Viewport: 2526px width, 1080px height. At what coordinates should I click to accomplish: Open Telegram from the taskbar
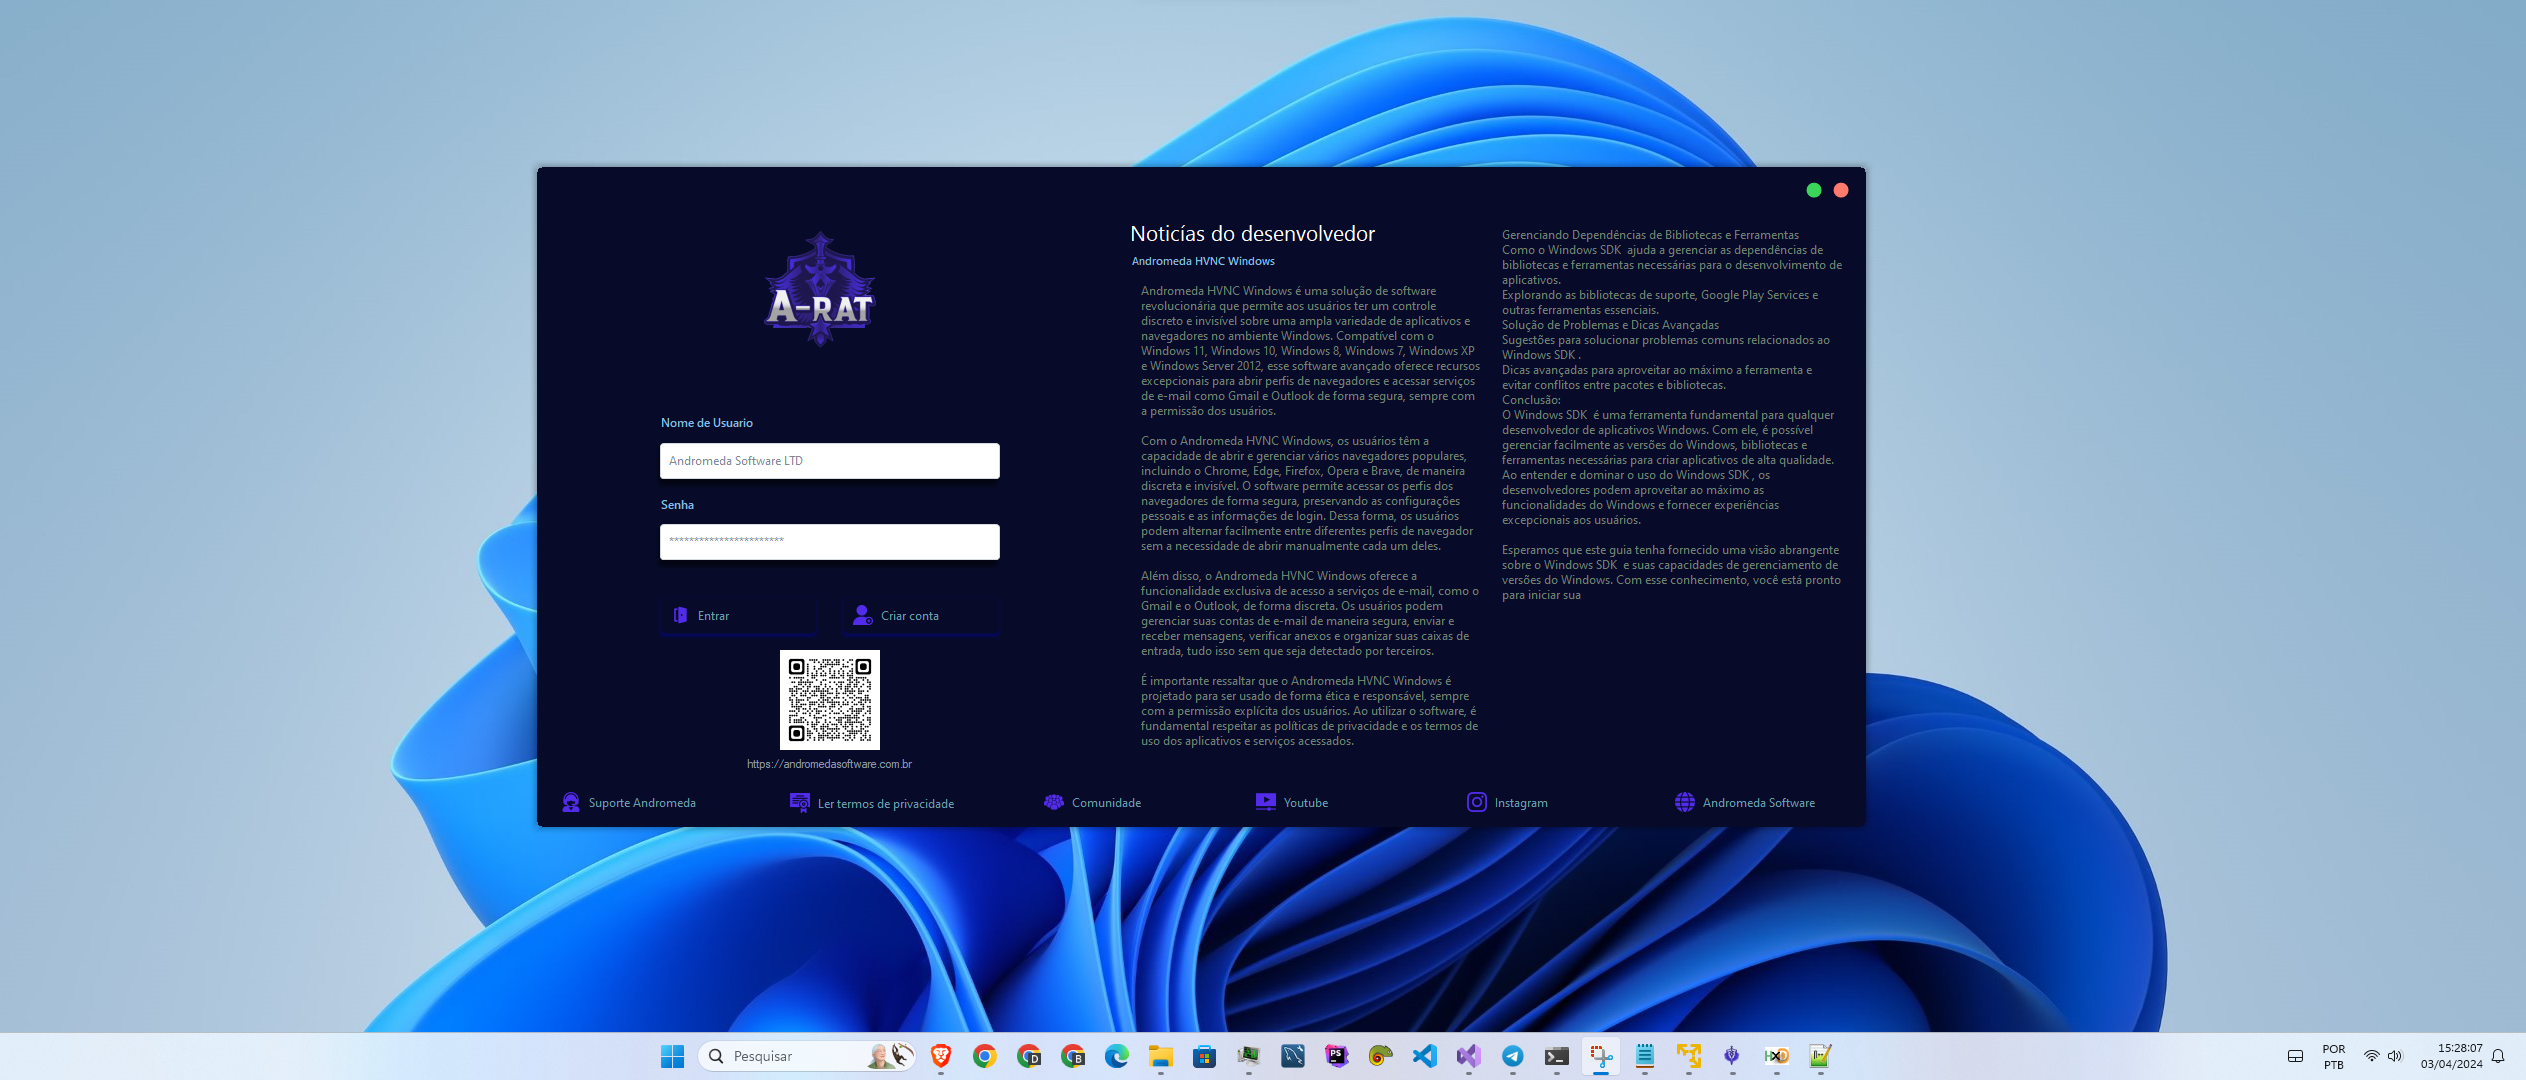point(1512,1056)
